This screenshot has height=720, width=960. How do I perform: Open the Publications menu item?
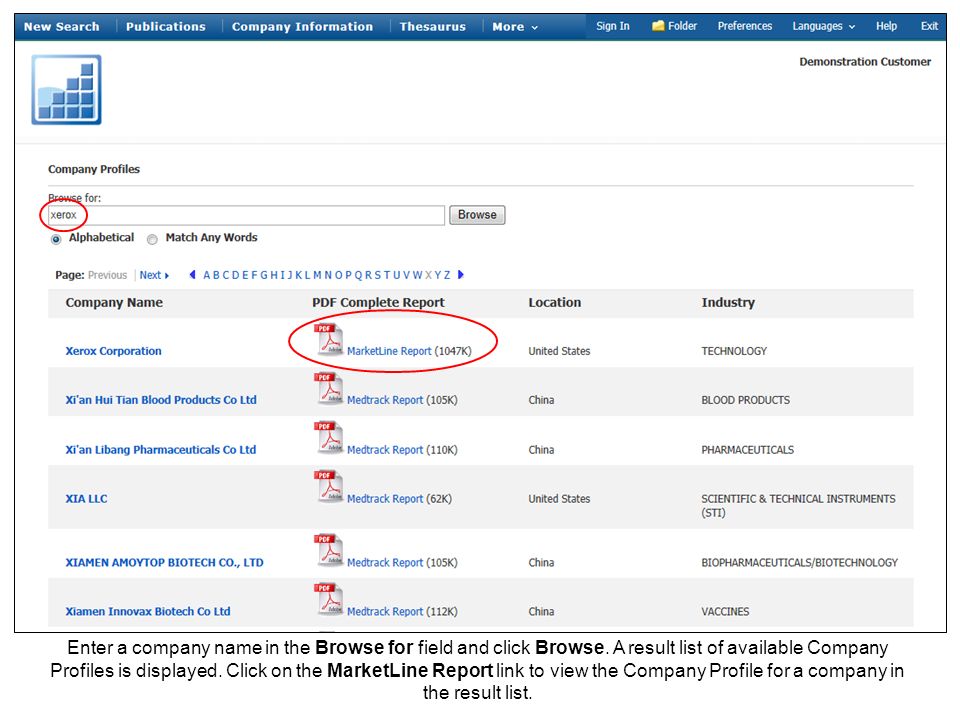[x=166, y=27]
